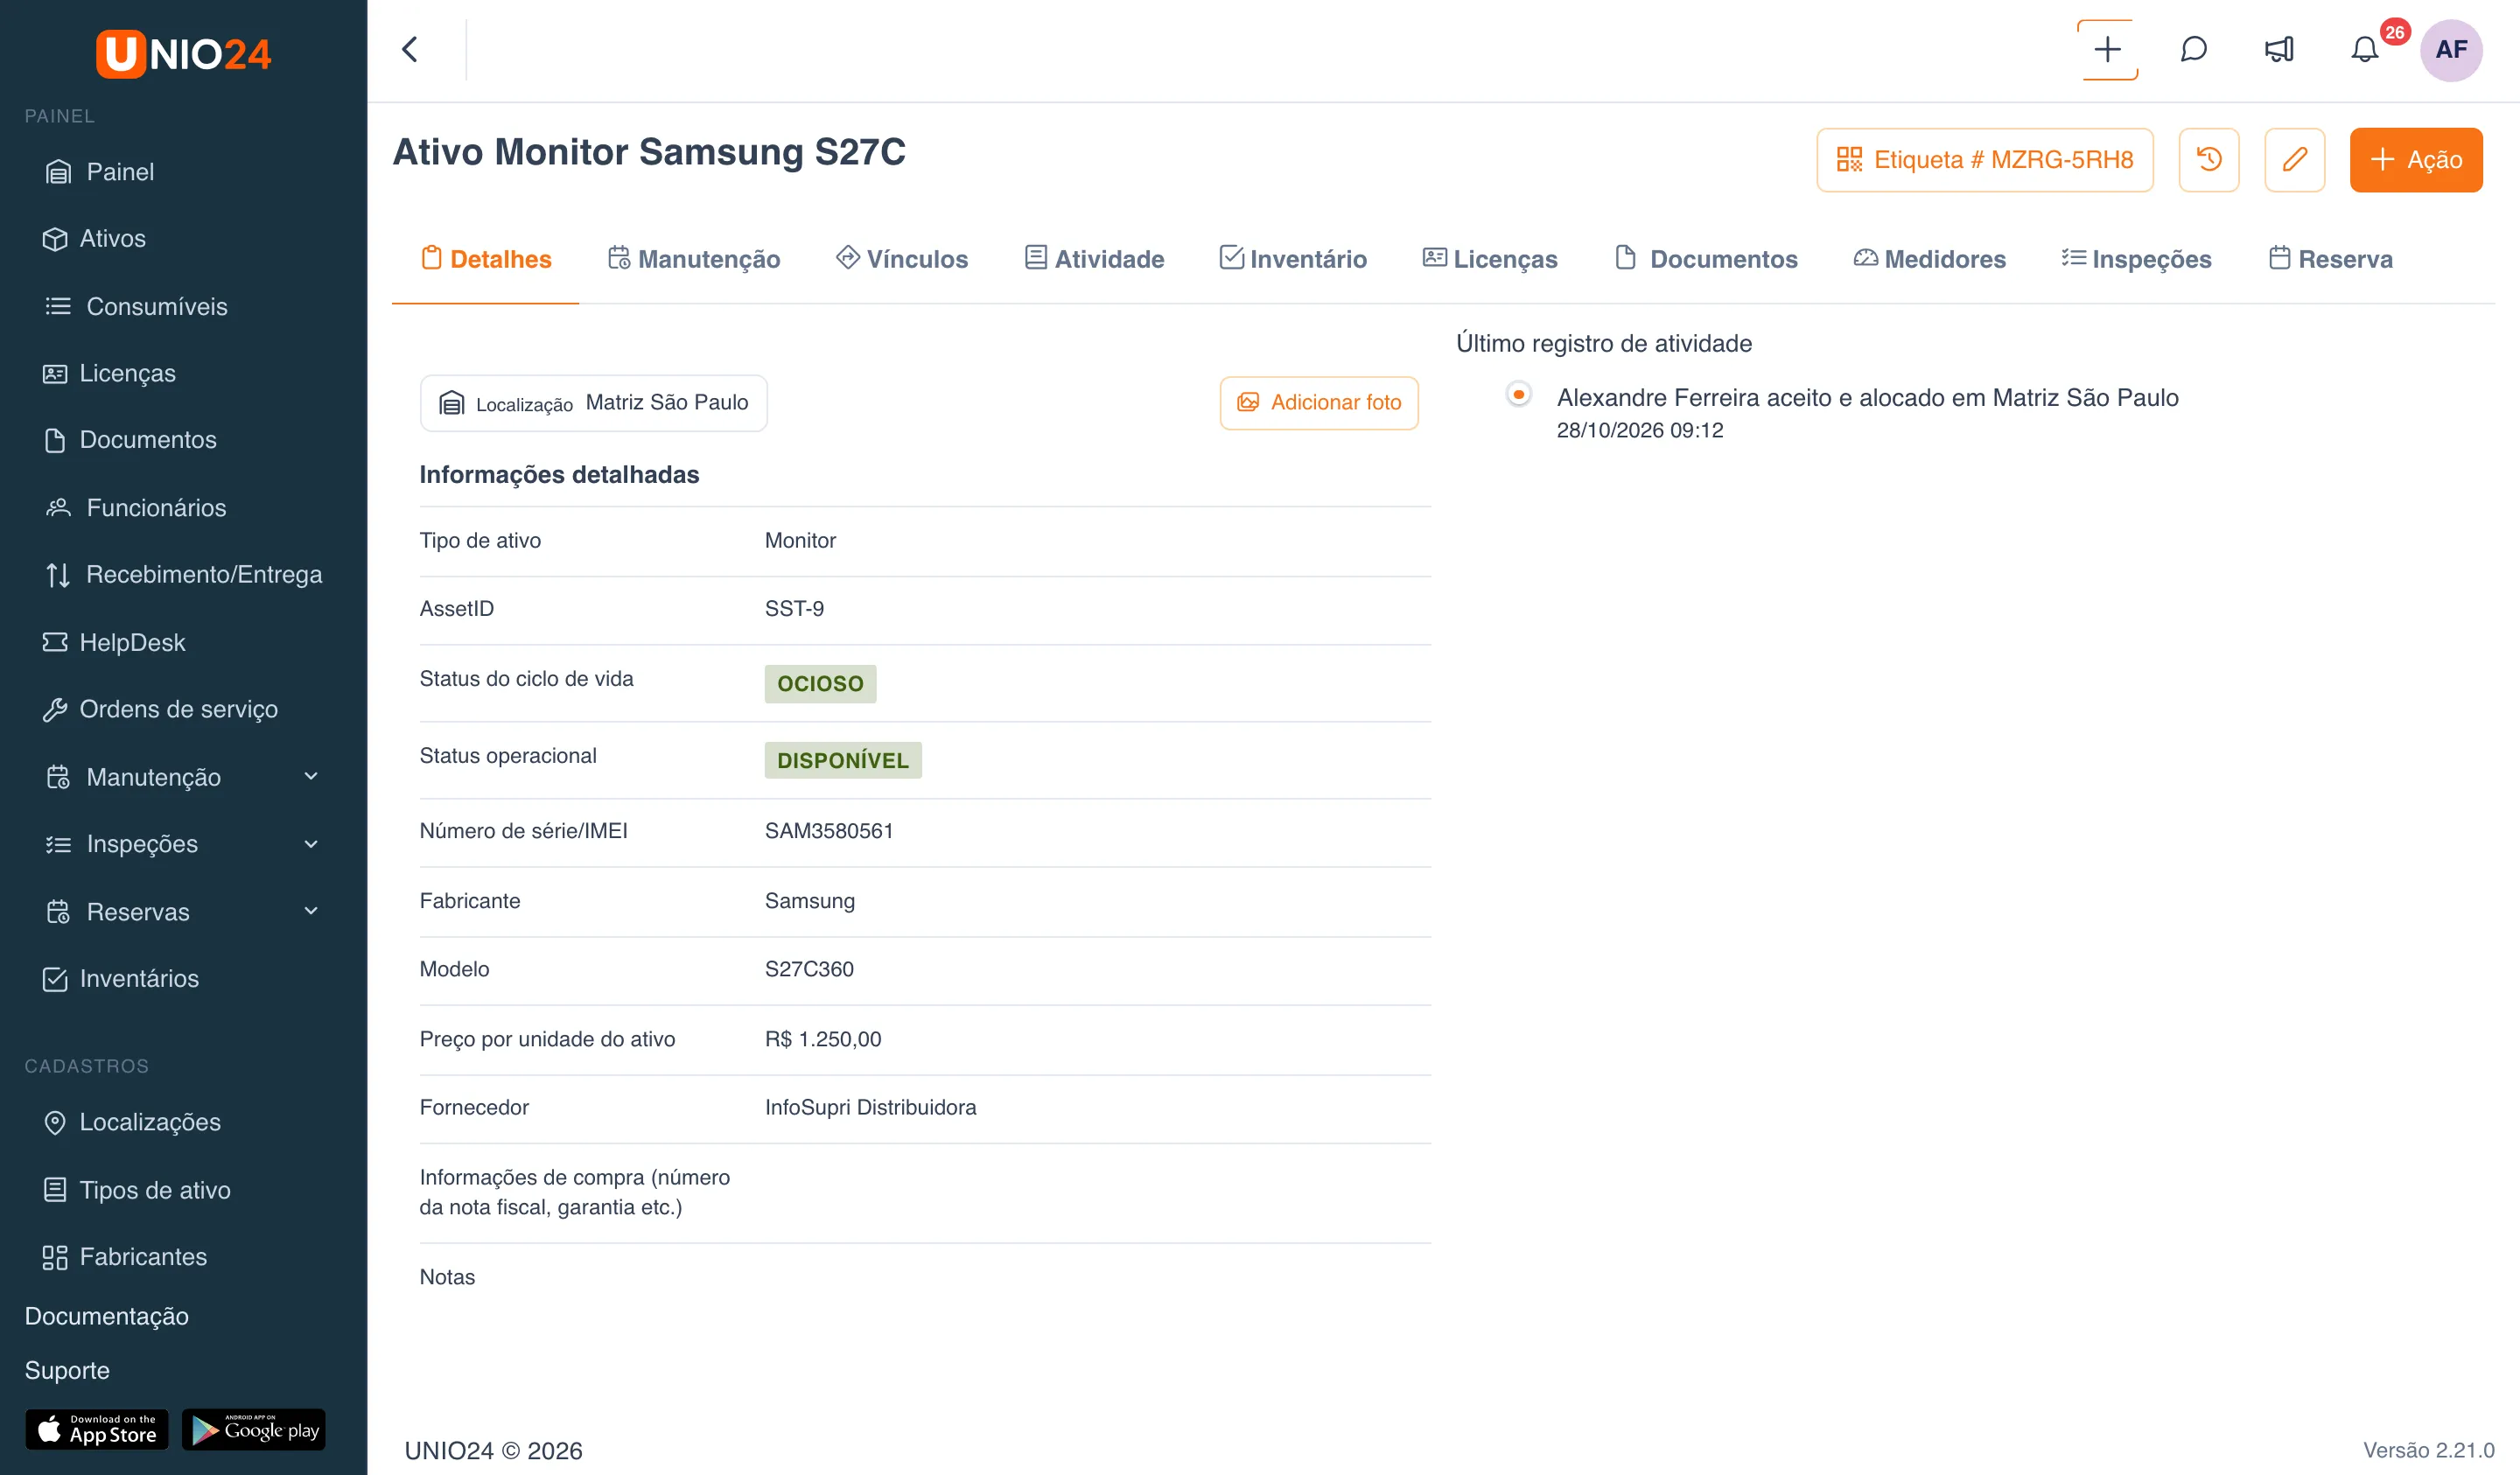Switch to the Reserva tab

click(x=2331, y=259)
